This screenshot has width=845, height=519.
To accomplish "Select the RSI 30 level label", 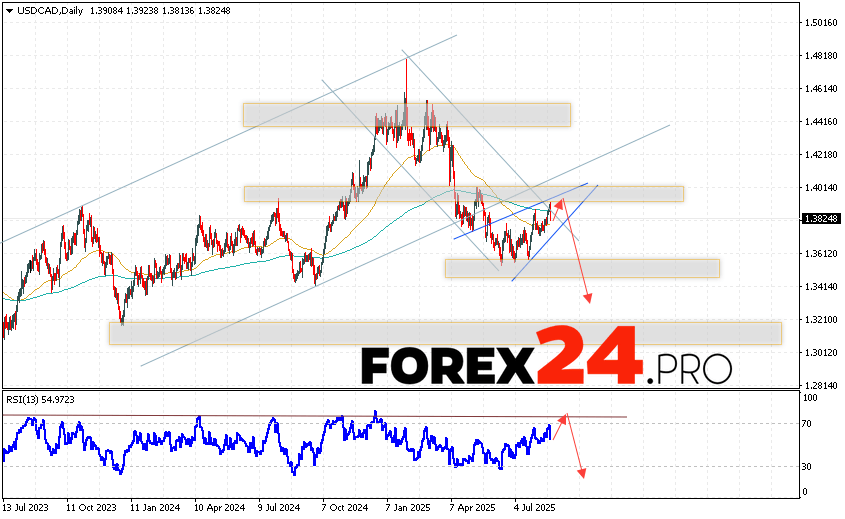I will coord(806,467).
